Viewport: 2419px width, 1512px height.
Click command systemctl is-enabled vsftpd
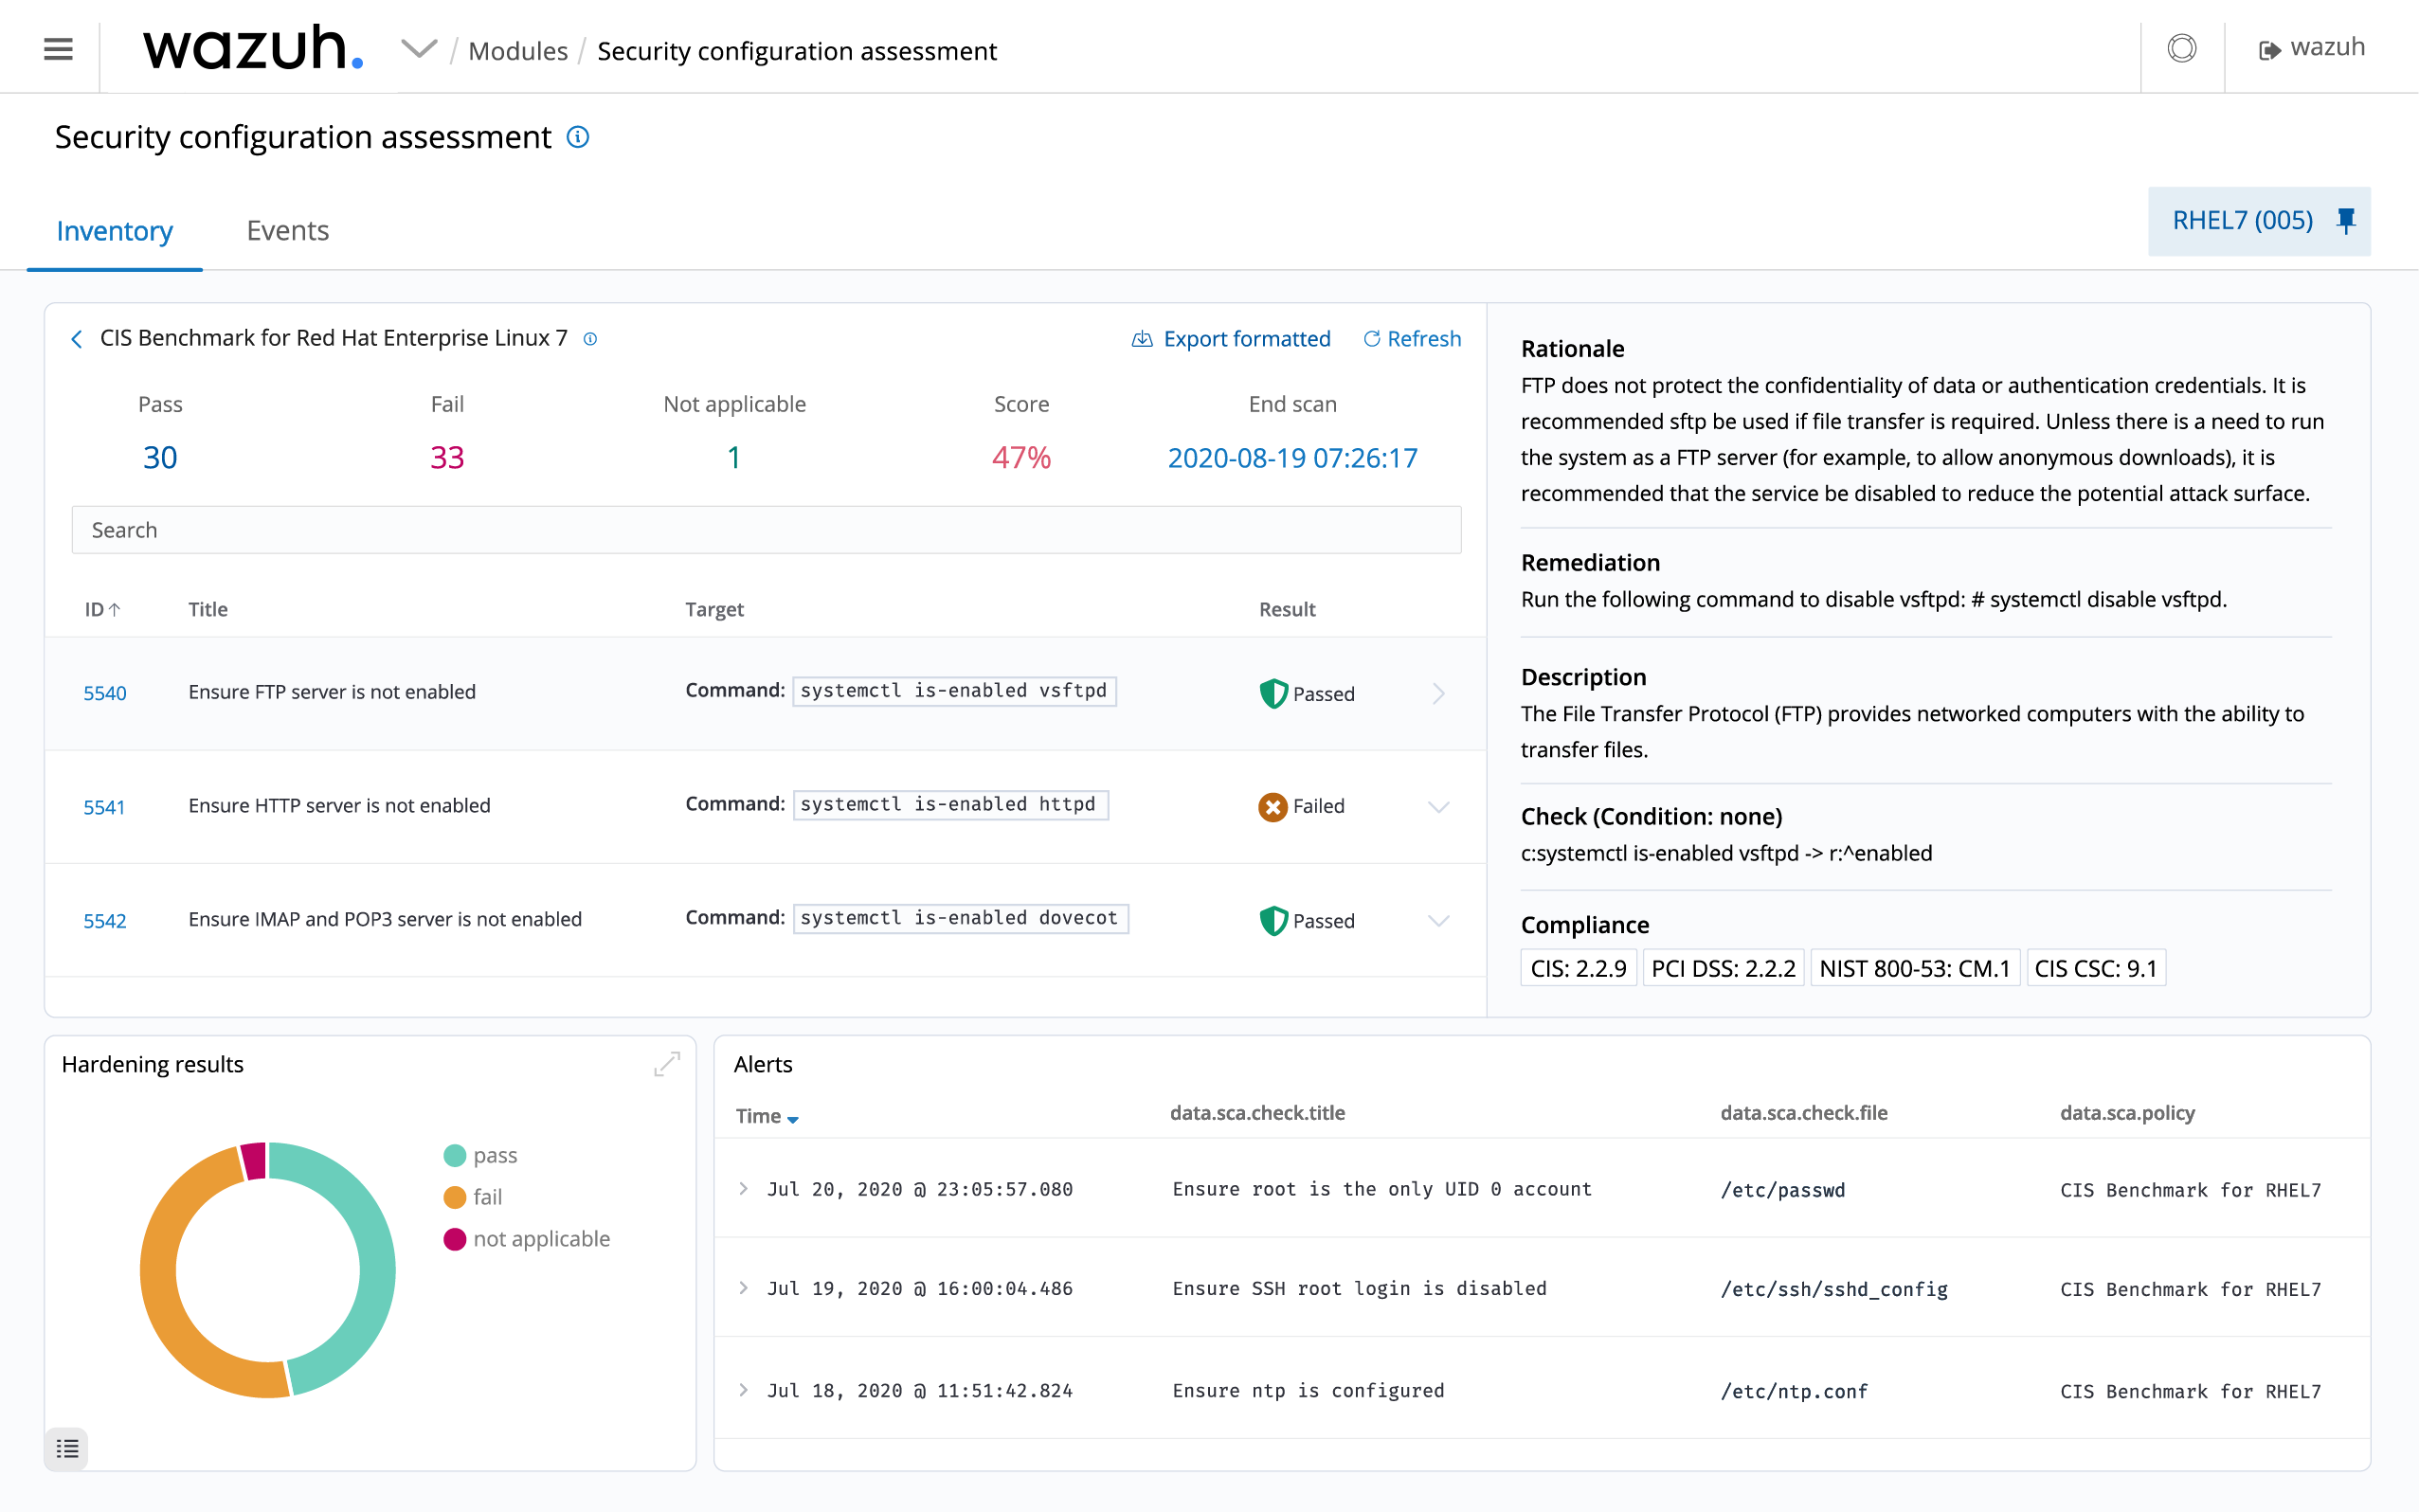point(954,691)
